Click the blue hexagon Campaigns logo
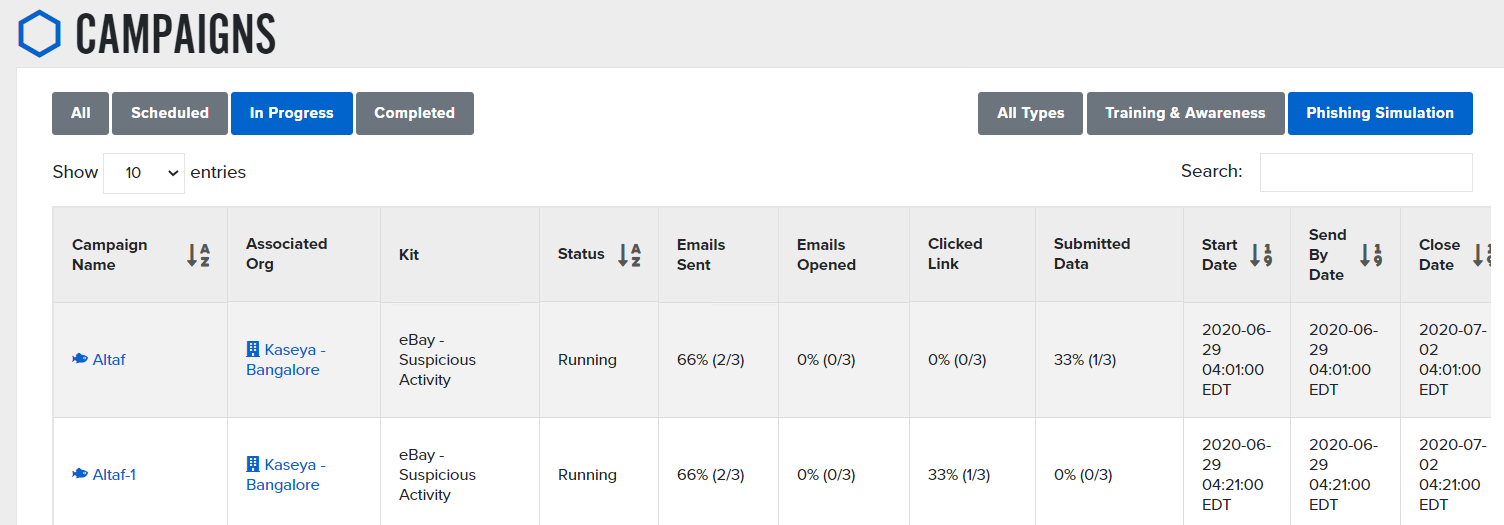Viewport: 1504px width, 525px height. (x=39, y=33)
